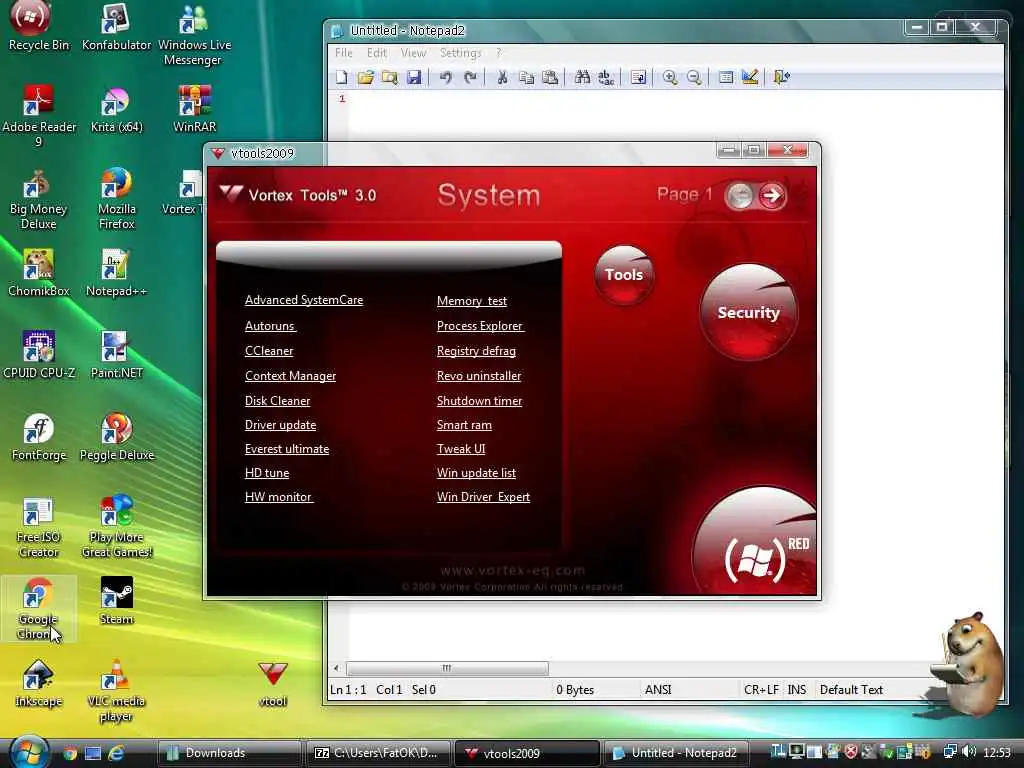Open Process Explorer link

[480, 326]
